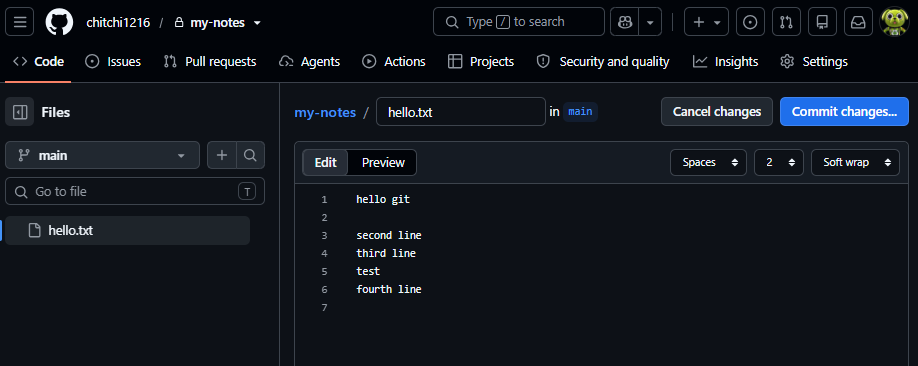The height and width of the screenshot is (366, 918).
Task: Click the 'test' line in editor
Action: point(368,271)
